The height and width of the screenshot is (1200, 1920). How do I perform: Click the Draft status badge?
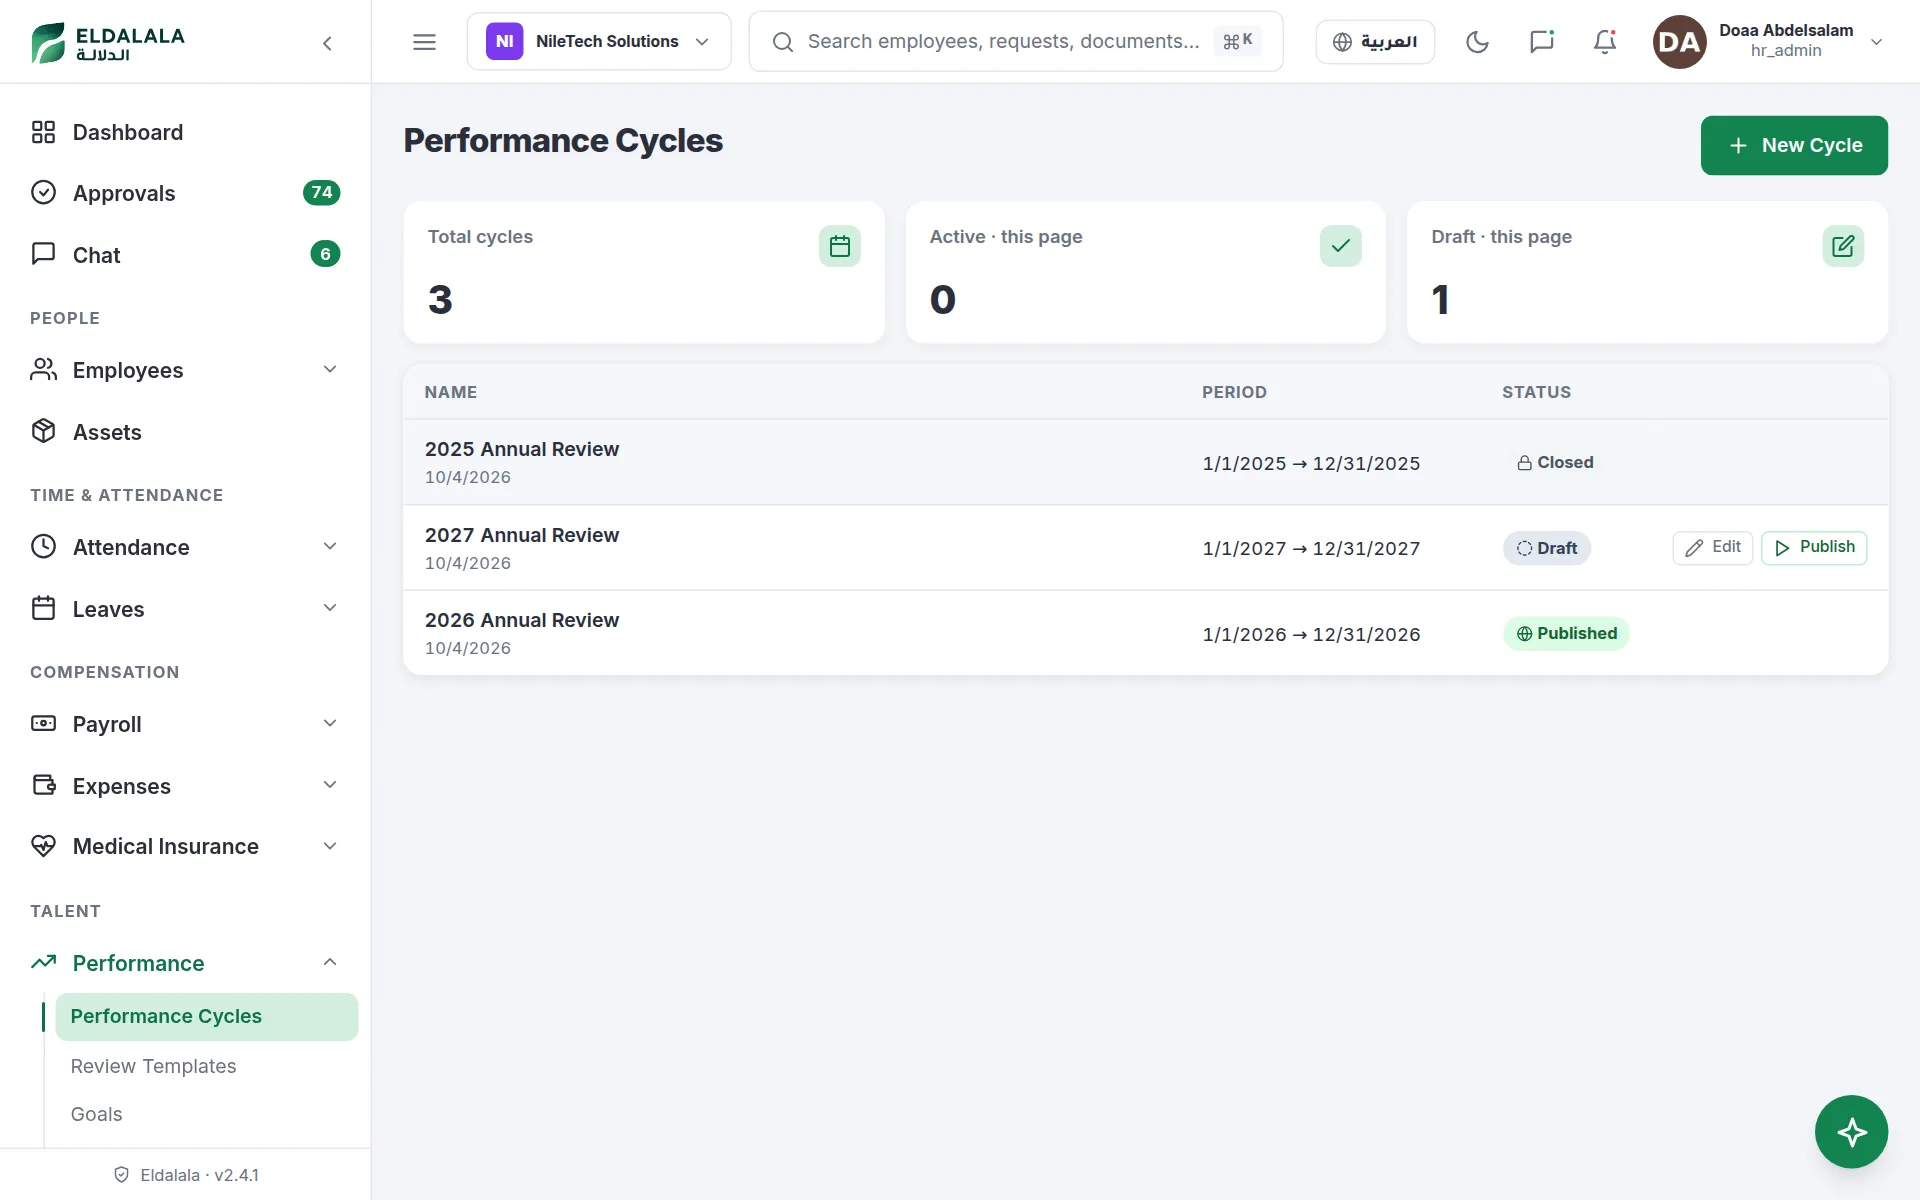[x=1547, y=548]
